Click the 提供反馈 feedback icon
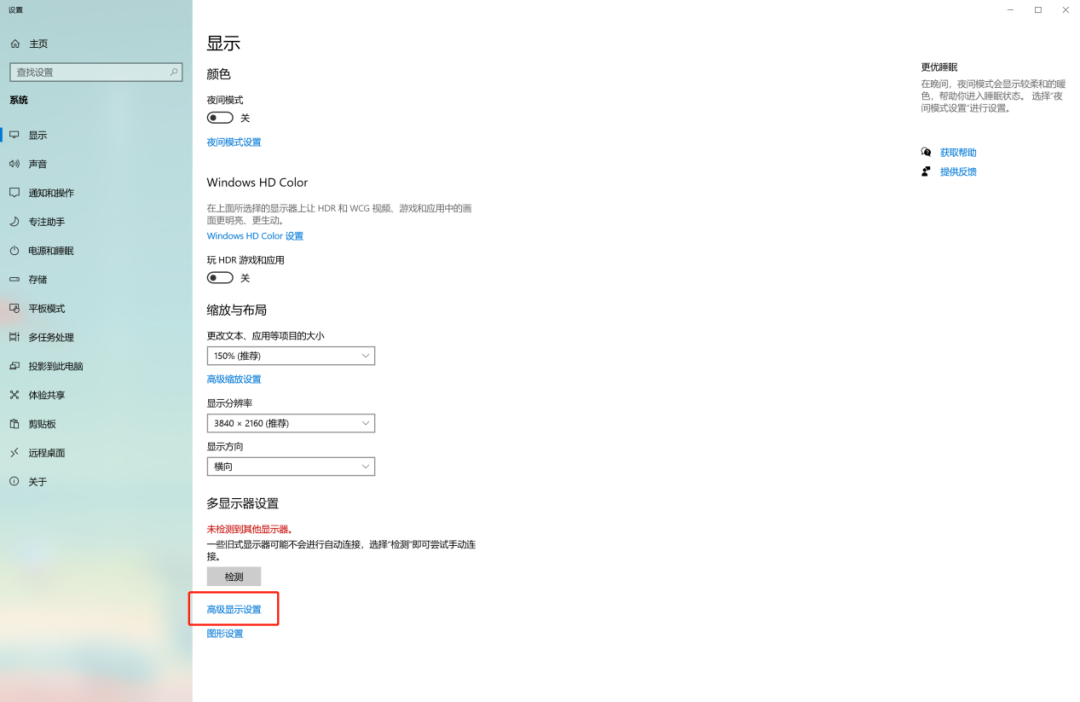1080x702 pixels. (926, 172)
